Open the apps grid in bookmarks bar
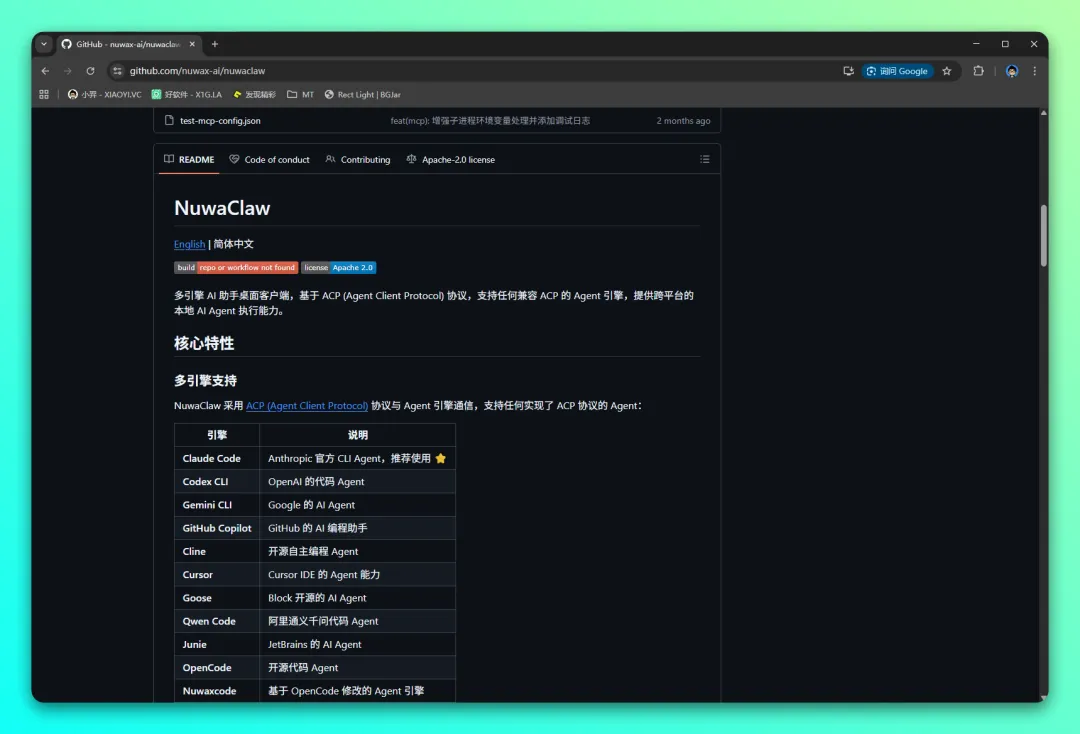 tap(44, 94)
